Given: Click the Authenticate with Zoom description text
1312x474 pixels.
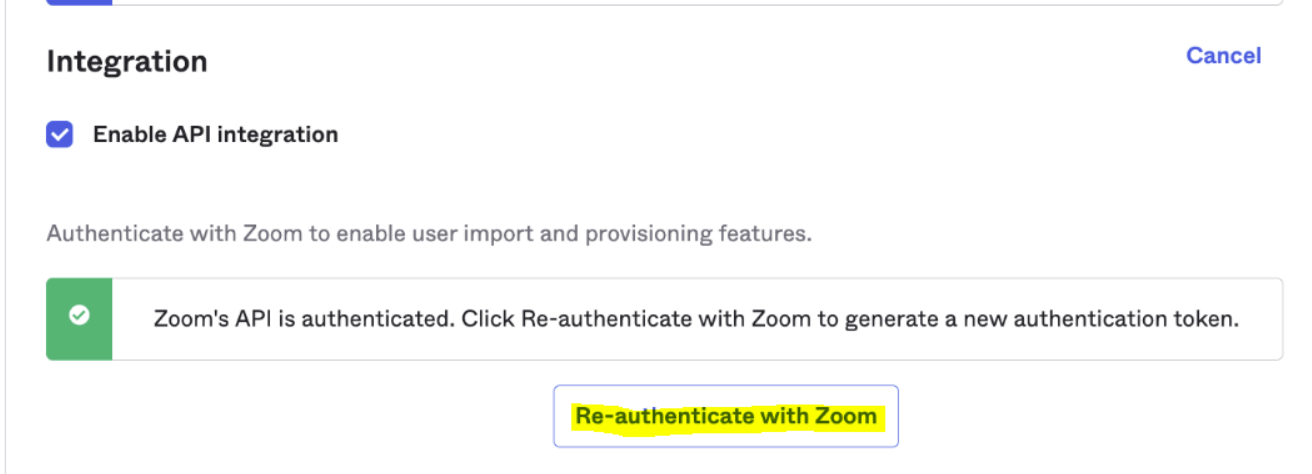Looking at the screenshot, I should [428, 235].
